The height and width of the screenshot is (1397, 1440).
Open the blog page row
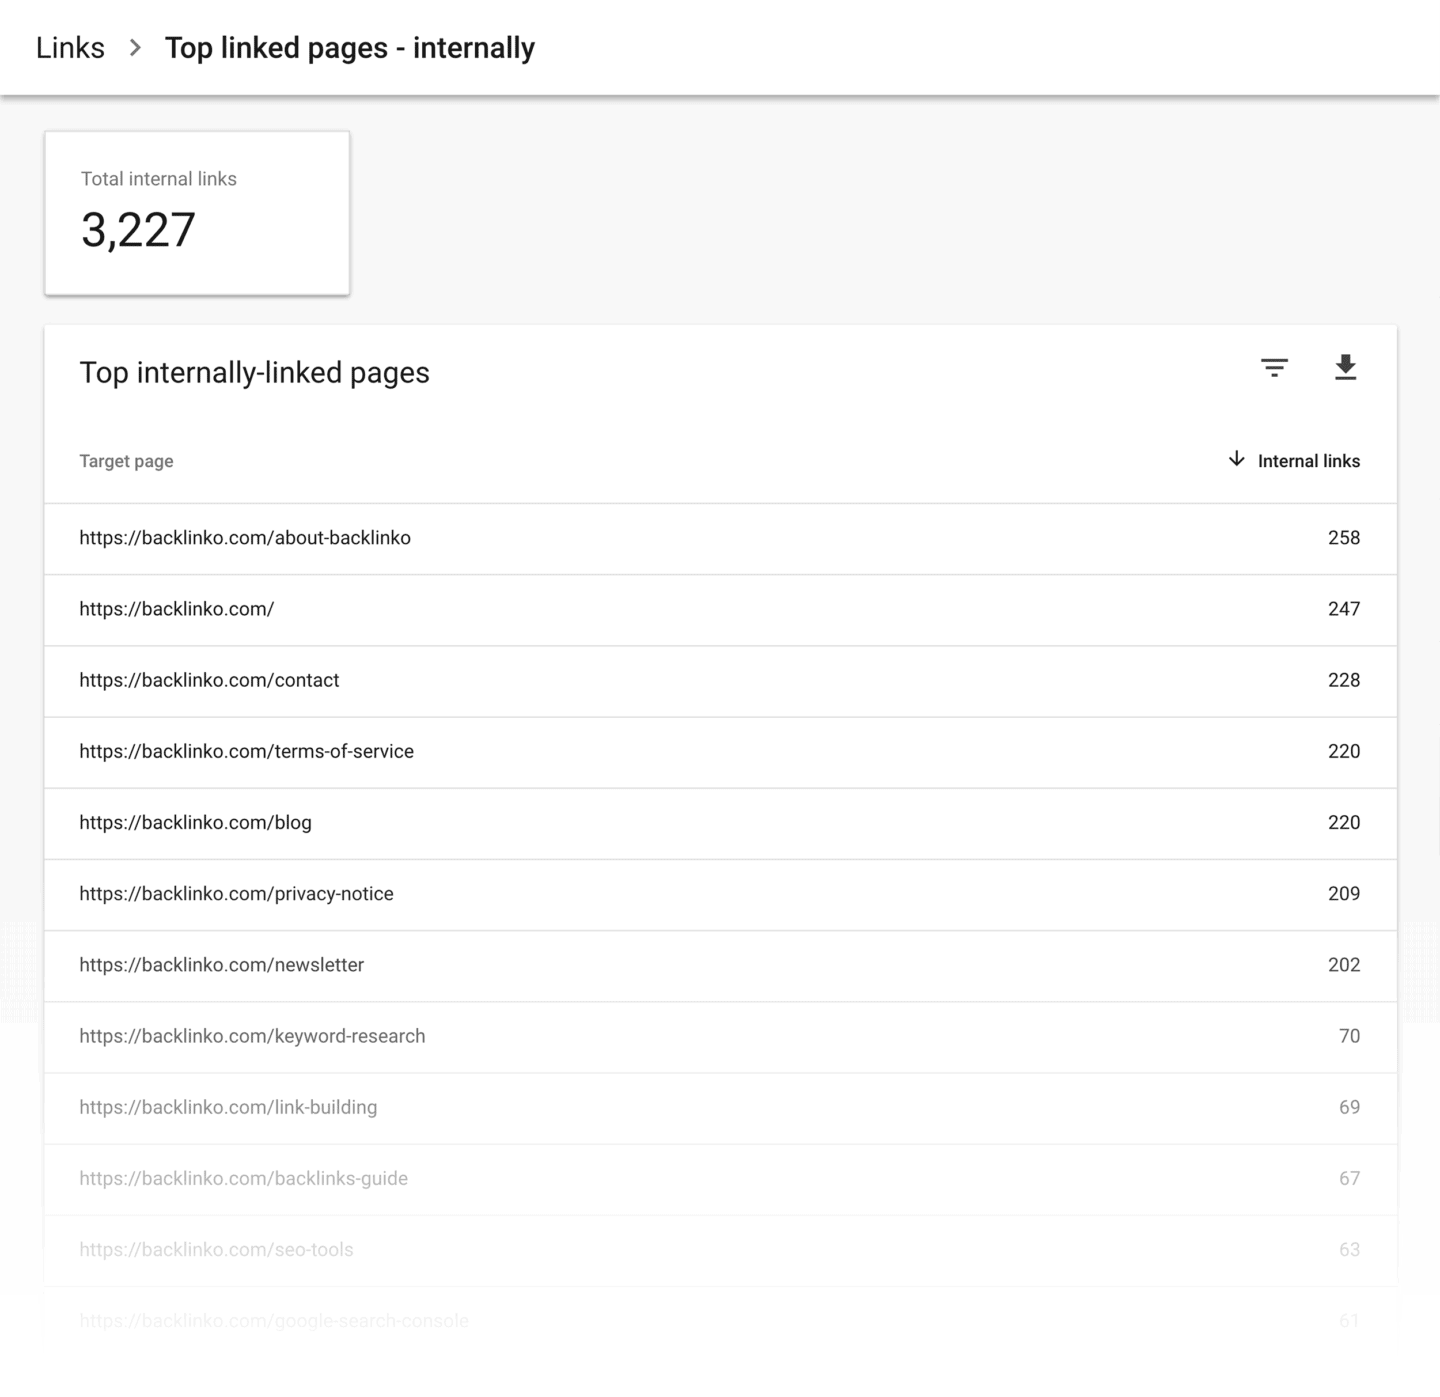(x=195, y=822)
